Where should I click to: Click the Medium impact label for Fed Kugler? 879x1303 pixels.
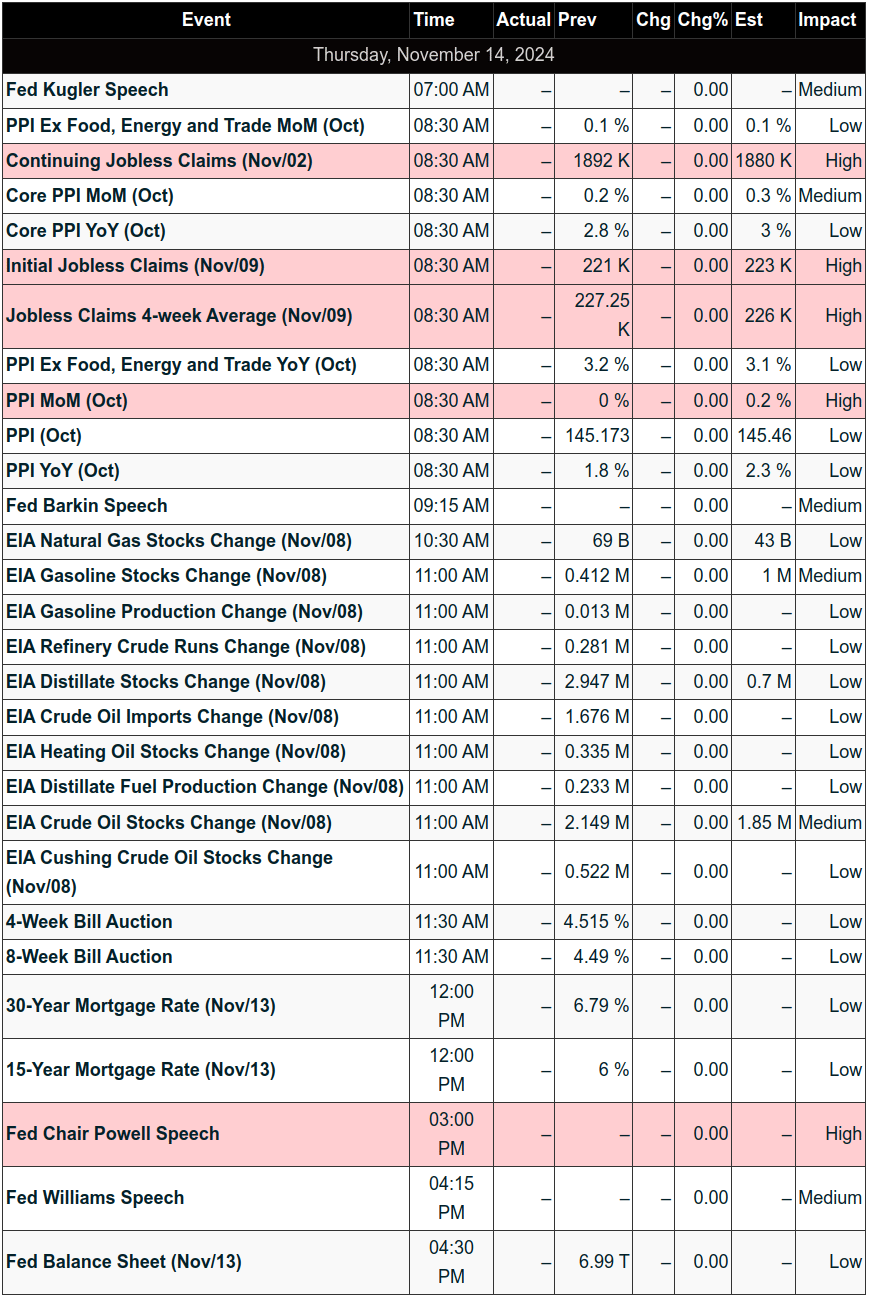(x=830, y=90)
